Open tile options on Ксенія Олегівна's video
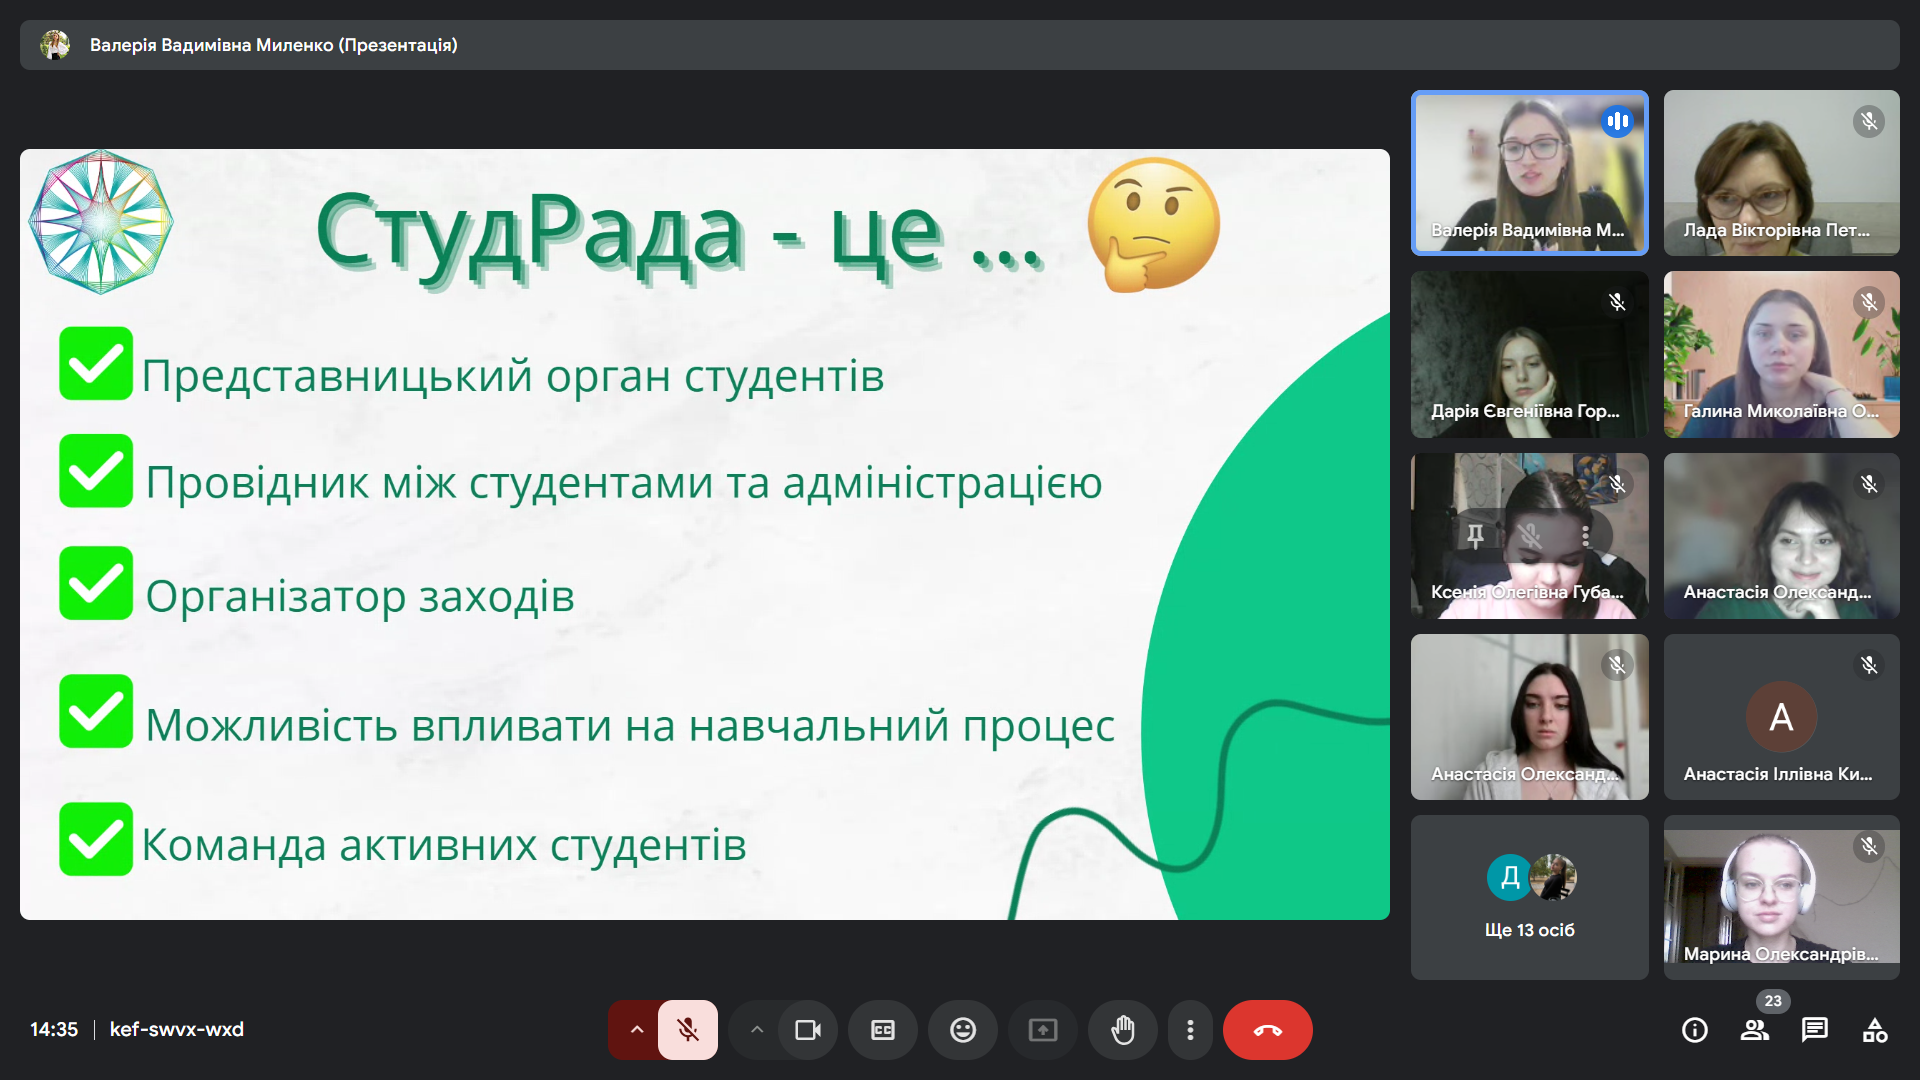 point(1585,536)
